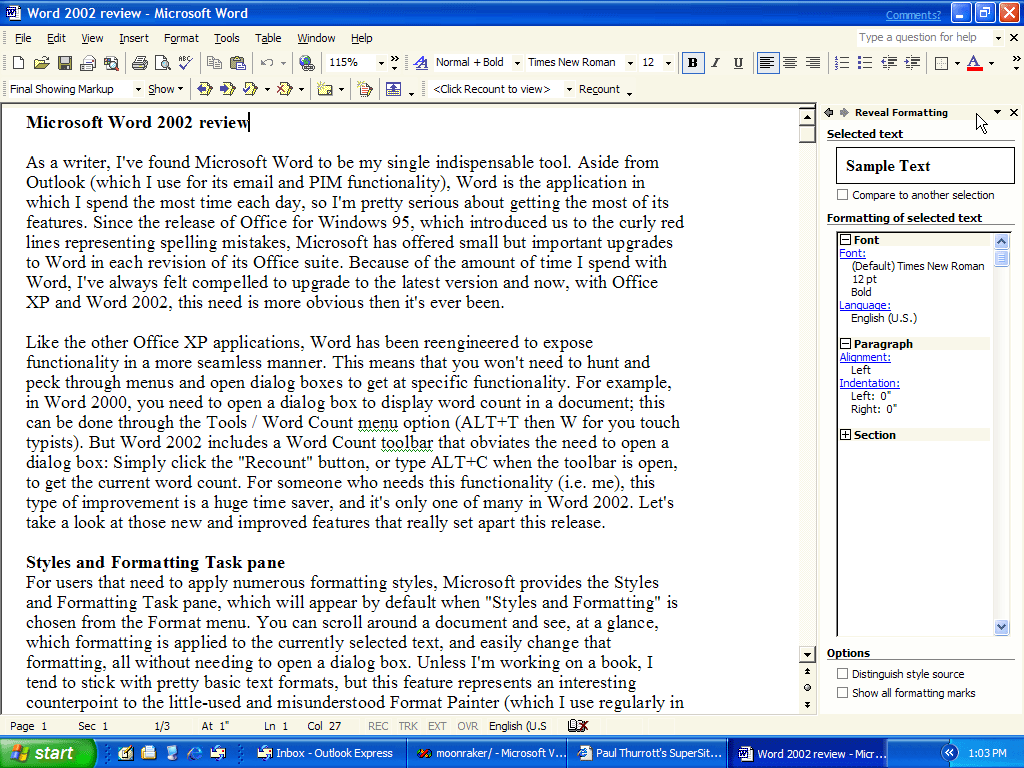The image size is (1024, 768).
Task: Toggle Show all formatting marks
Action: click(843, 693)
